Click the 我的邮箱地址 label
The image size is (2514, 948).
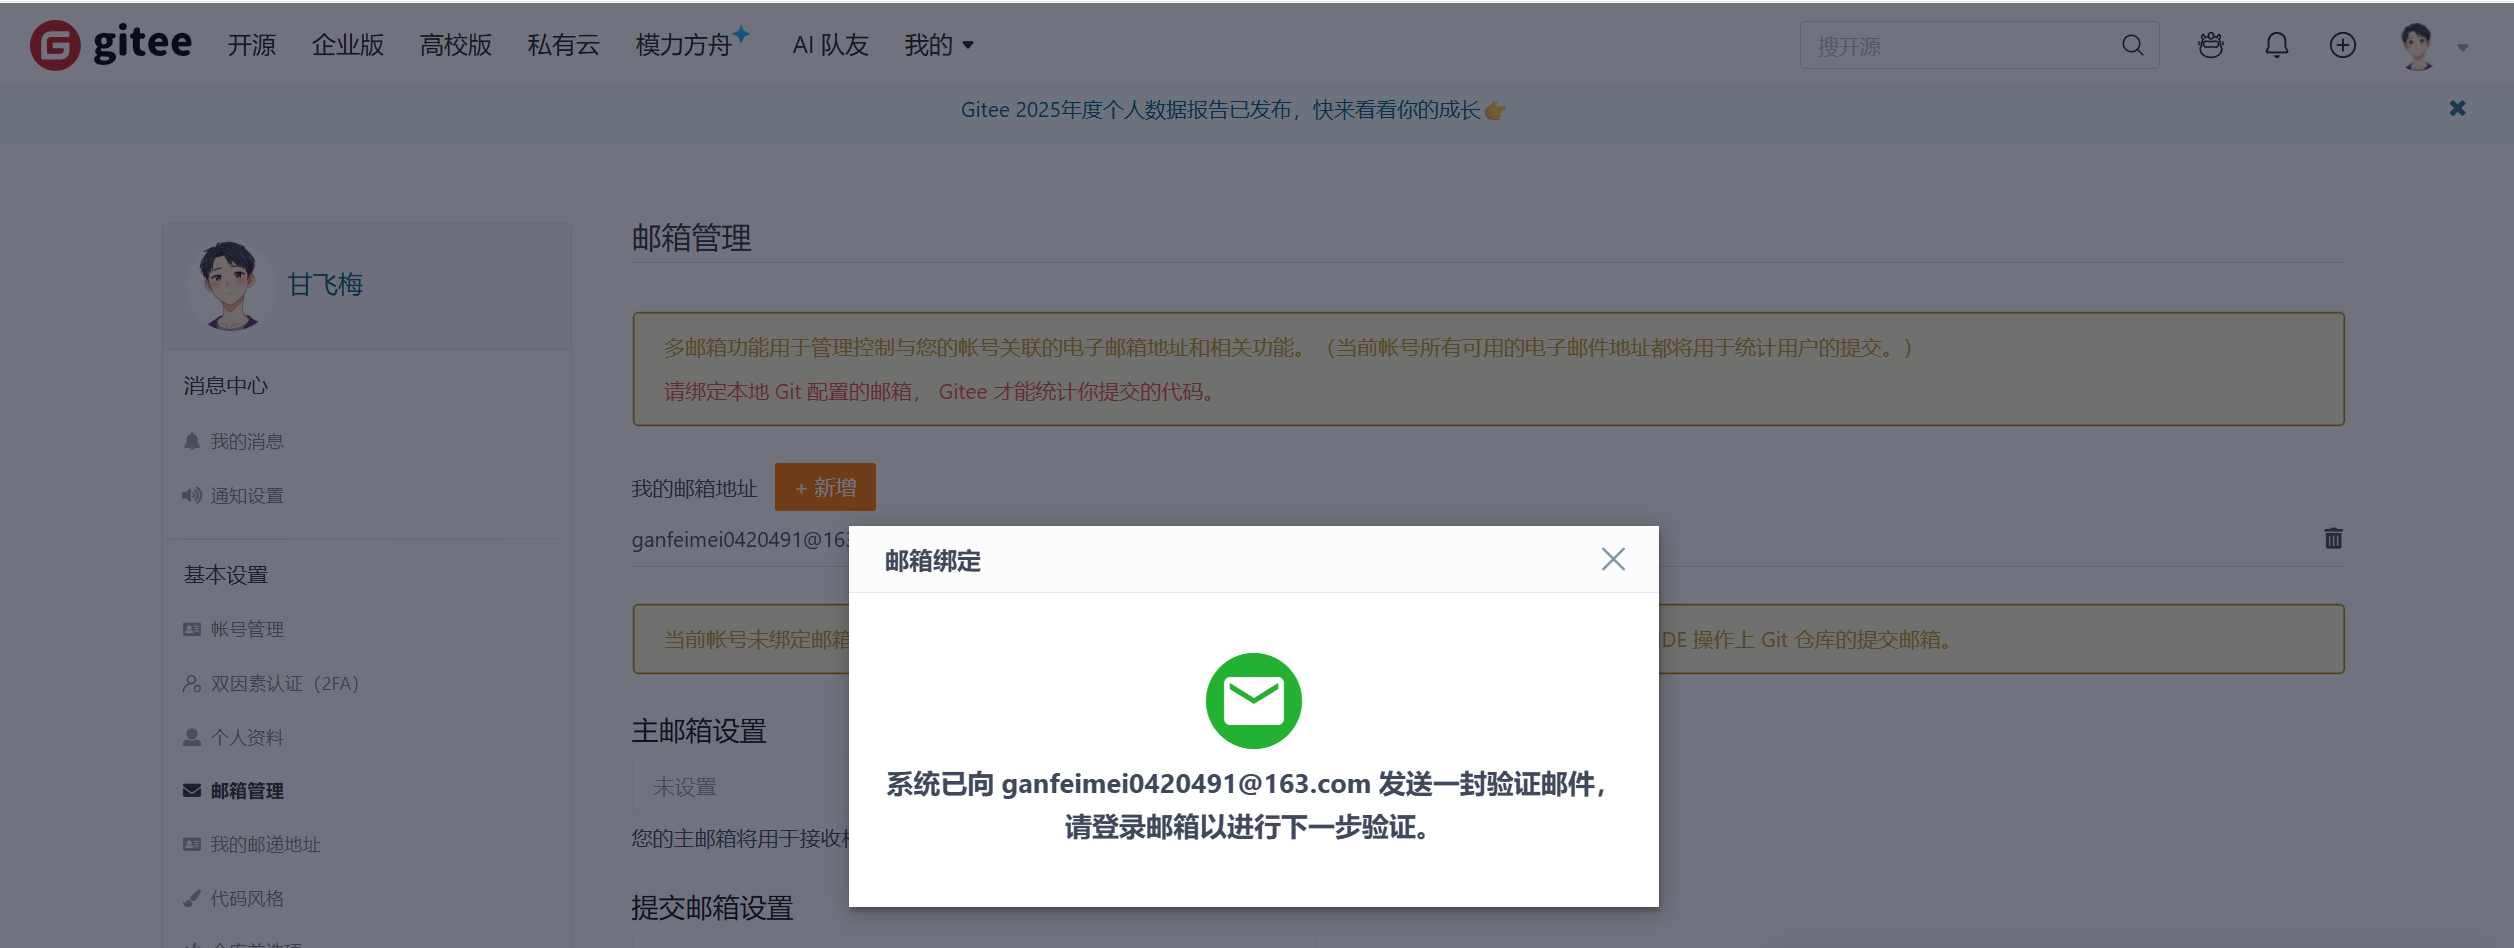(x=694, y=488)
